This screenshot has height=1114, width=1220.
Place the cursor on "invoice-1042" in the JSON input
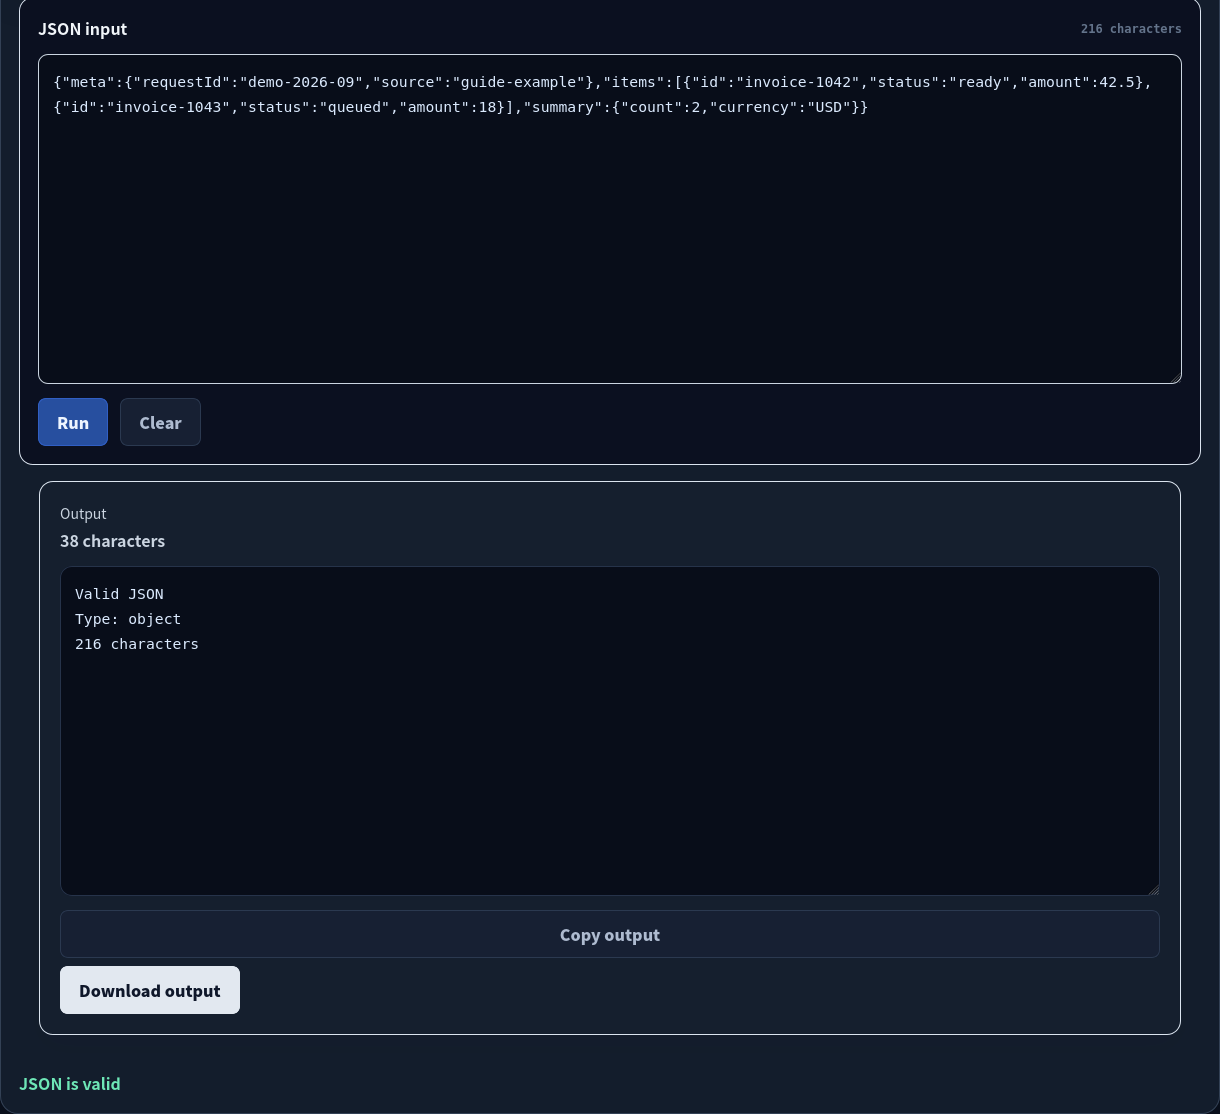coord(798,82)
